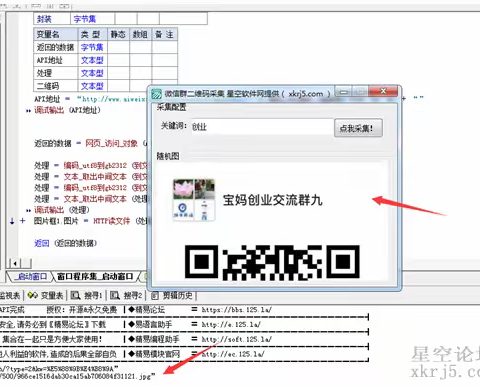Click the output line ending in f31121.jpg

77,376
